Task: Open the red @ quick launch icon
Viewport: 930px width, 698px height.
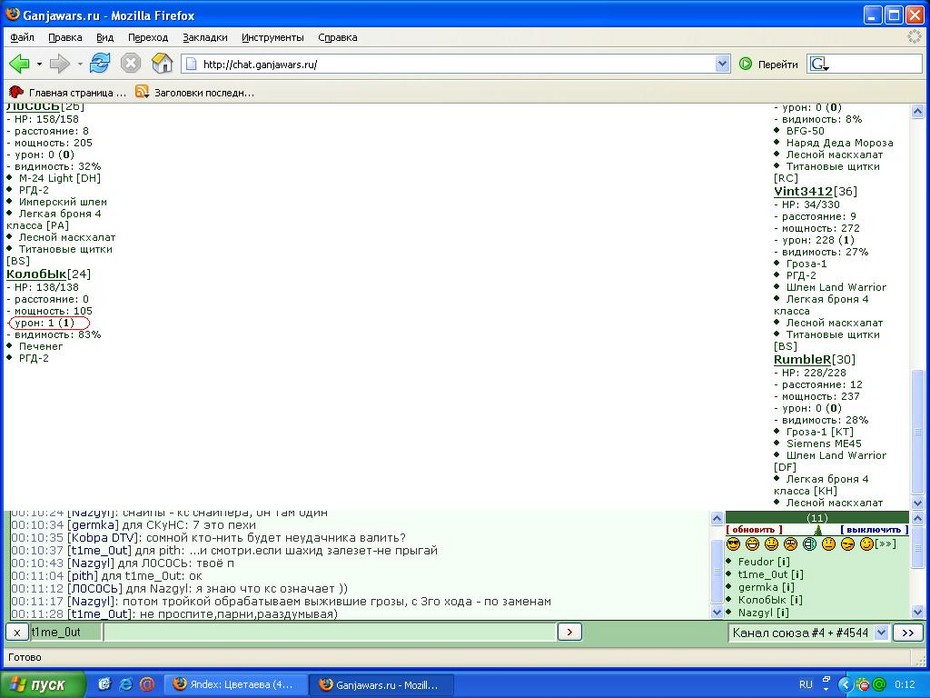Action: 147,684
